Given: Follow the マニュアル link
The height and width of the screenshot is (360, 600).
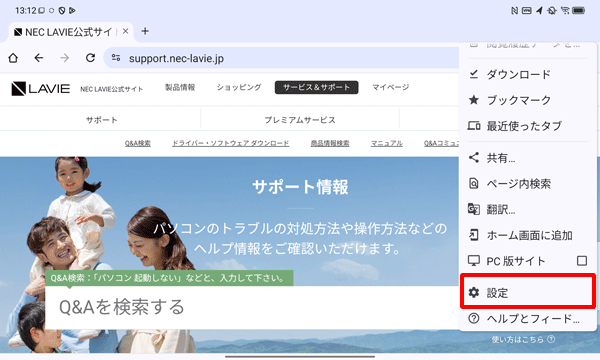Looking at the screenshot, I should 386,143.
